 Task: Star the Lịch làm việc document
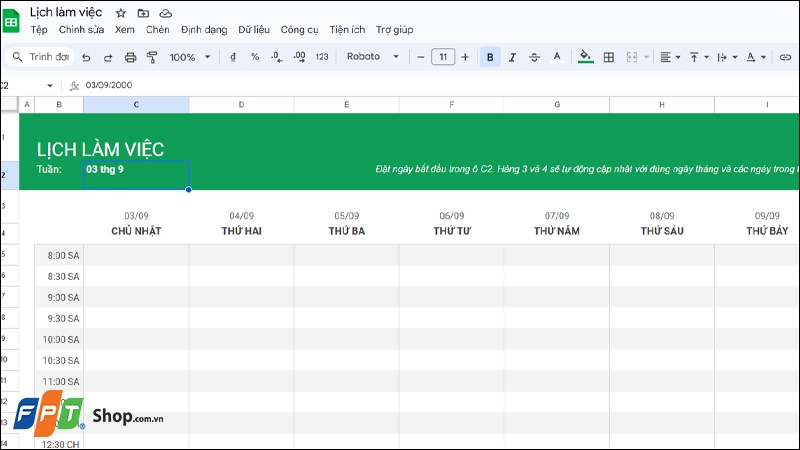[x=120, y=13]
